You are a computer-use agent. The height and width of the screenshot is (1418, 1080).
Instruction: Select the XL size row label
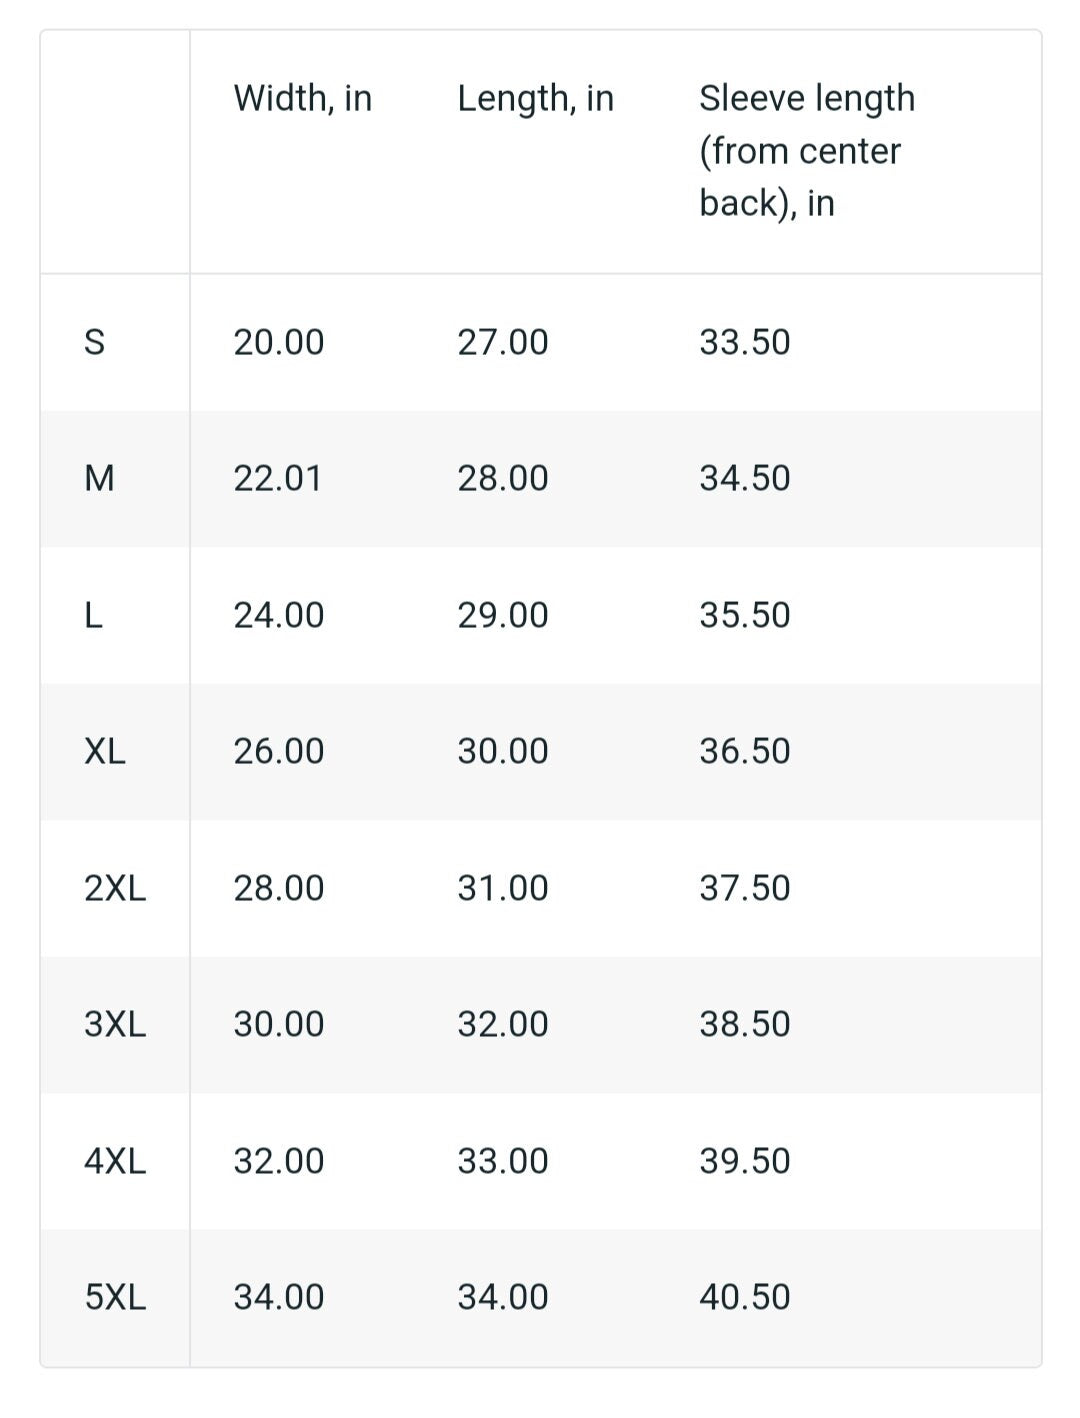coord(105,751)
